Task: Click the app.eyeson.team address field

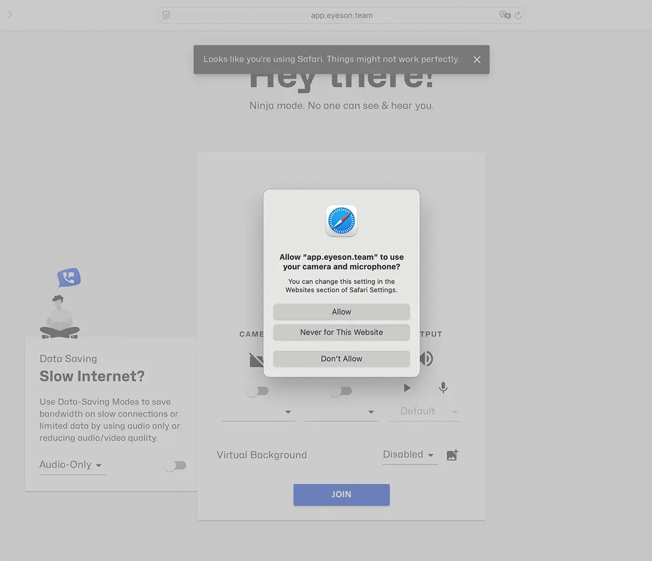Action: [341, 15]
